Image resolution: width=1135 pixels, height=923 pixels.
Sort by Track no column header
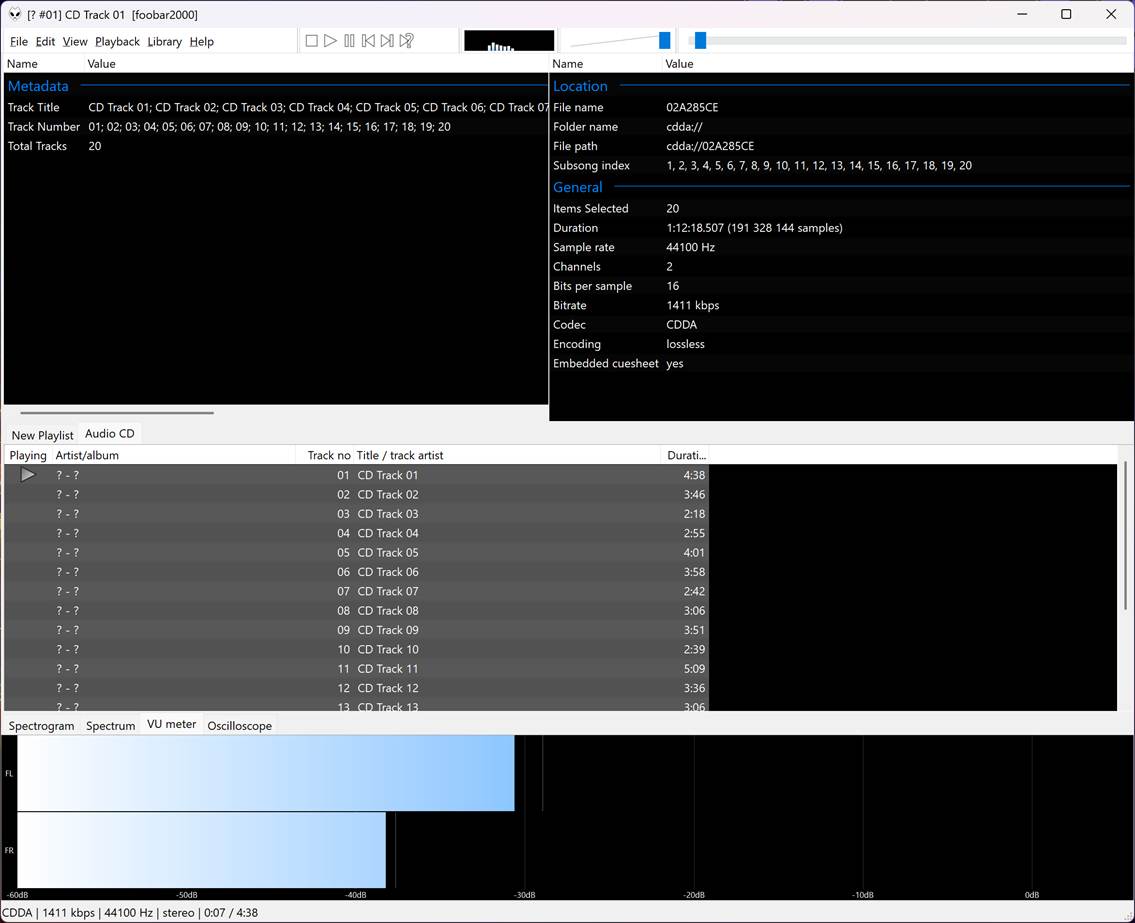(325, 455)
